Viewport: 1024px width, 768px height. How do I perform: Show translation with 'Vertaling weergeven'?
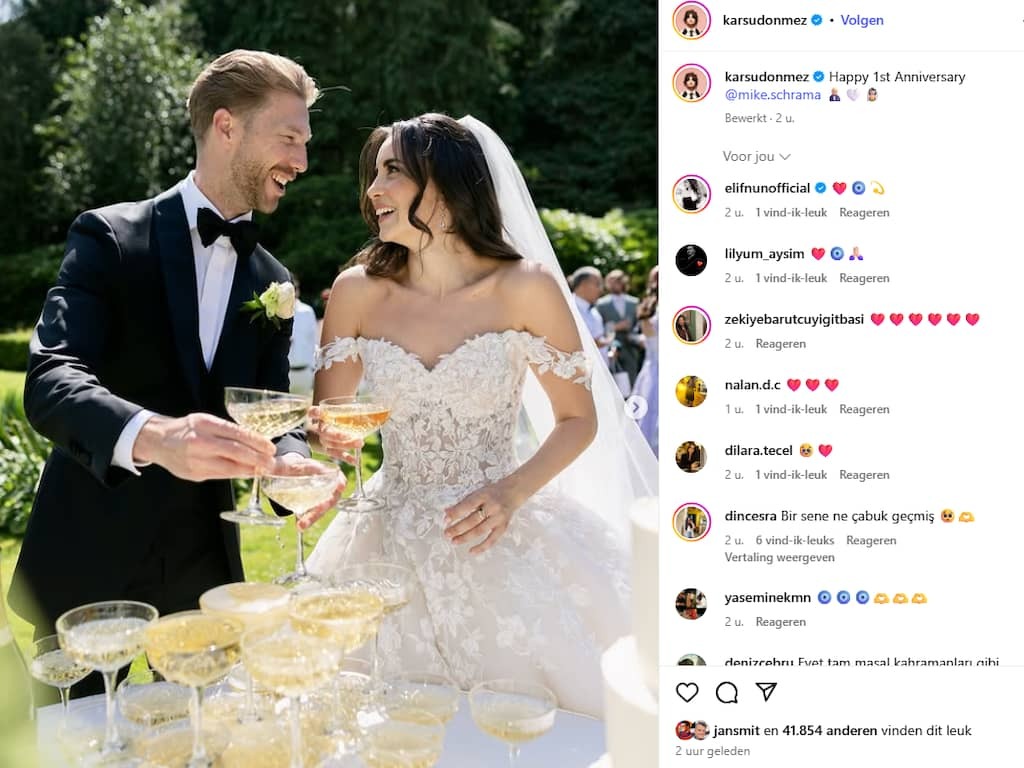(x=779, y=557)
